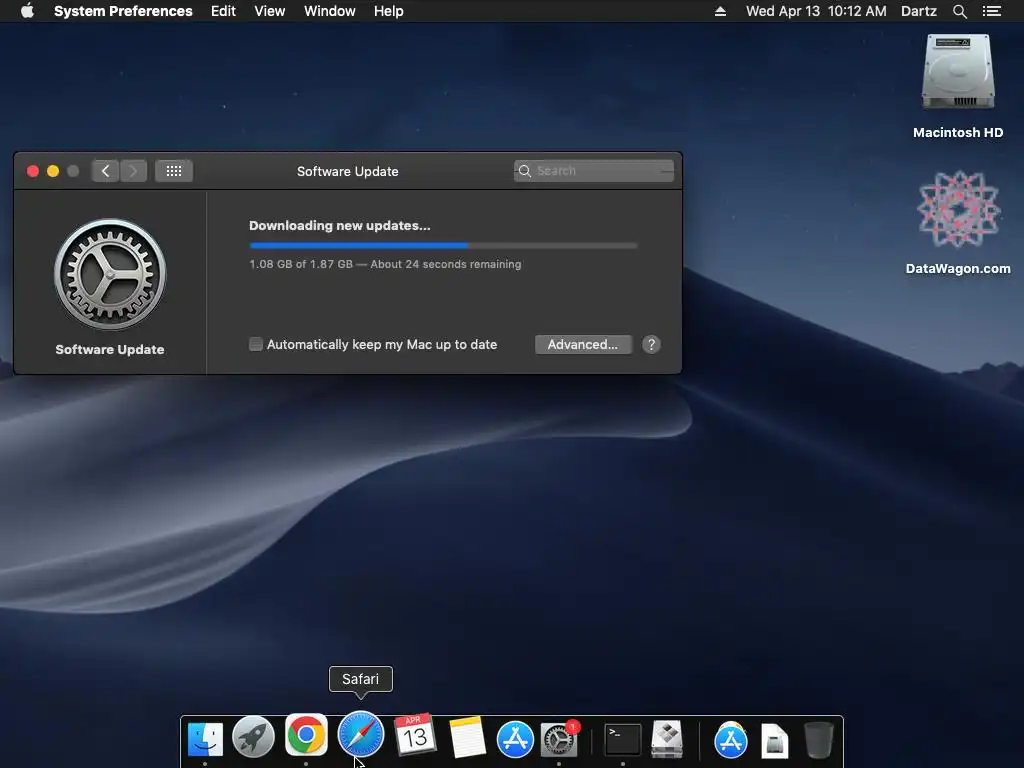Click the date and time in menu bar
The width and height of the screenshot is (1024, 768).
click(816, 11)
